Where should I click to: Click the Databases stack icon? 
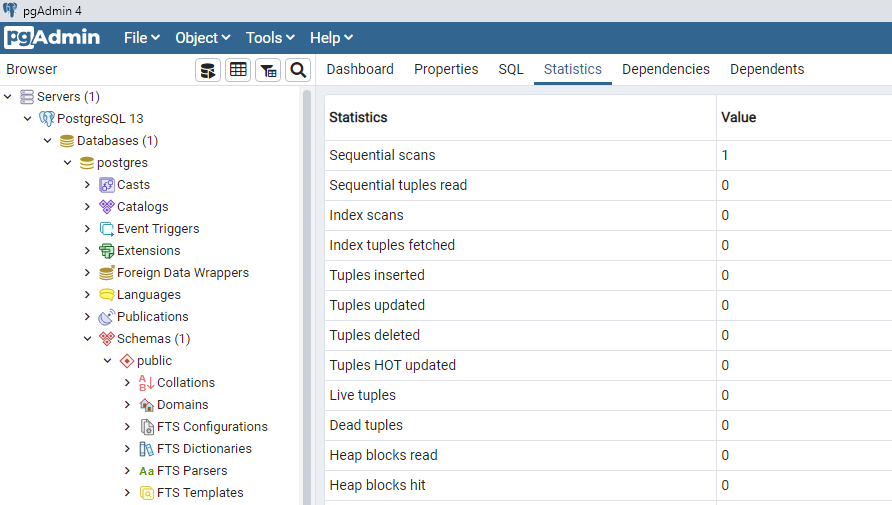67,141
